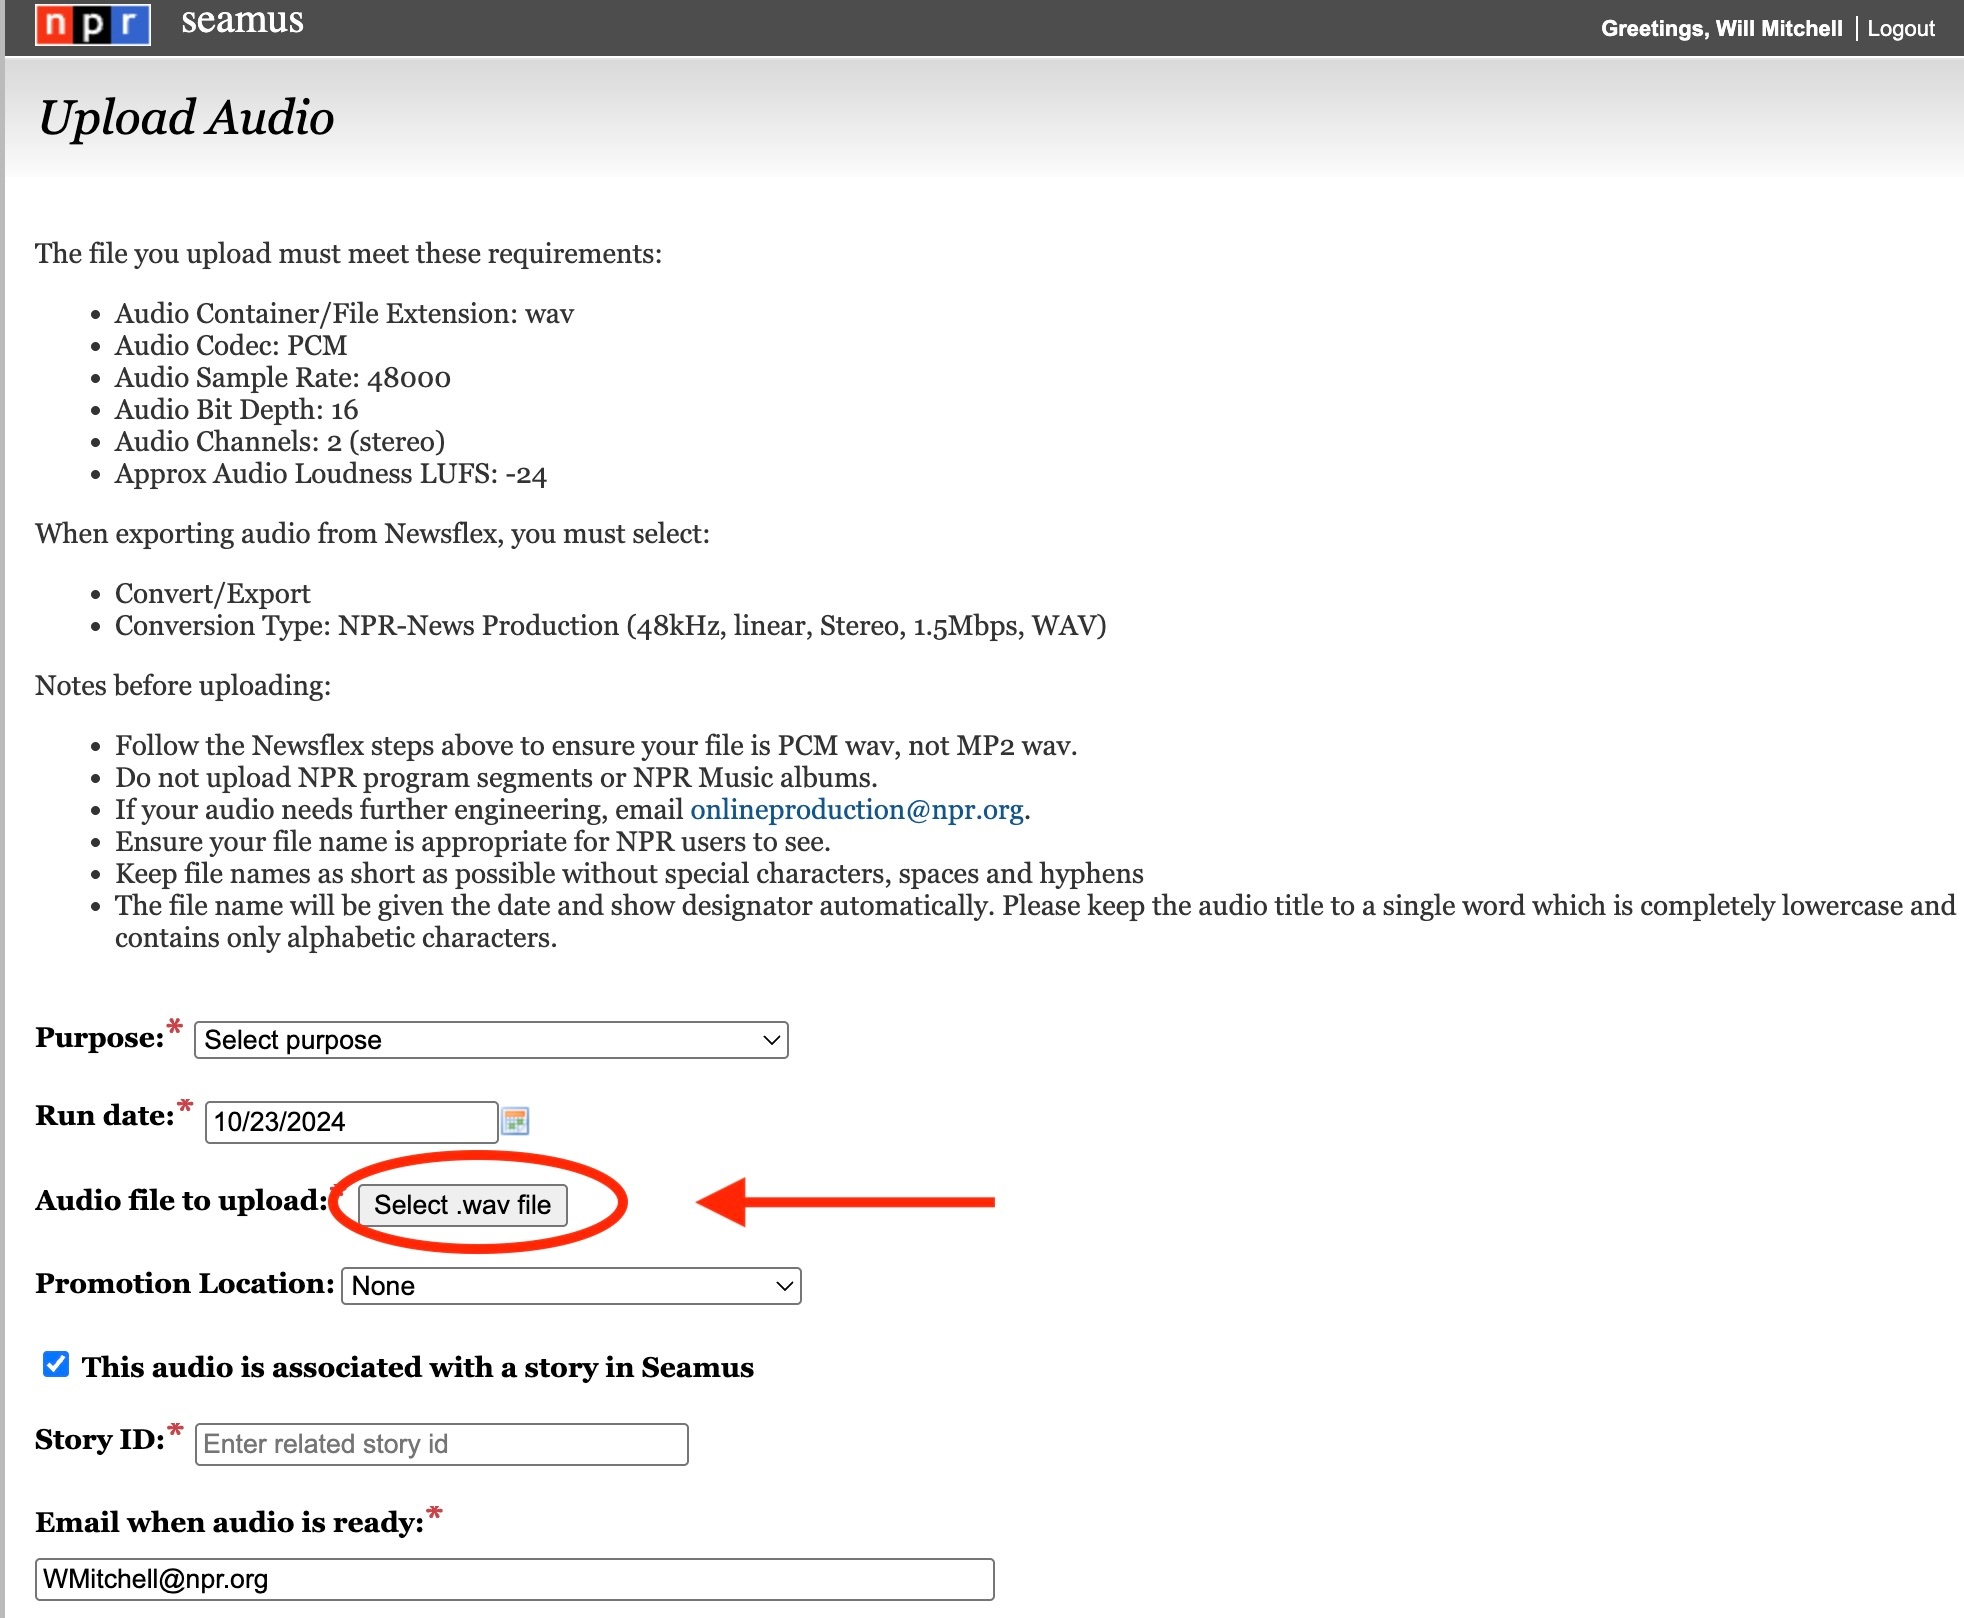The height and width of the screenshot is (1618, 1964).
Task: Open the Select purpose dropdown
Action: [491, 1040]
